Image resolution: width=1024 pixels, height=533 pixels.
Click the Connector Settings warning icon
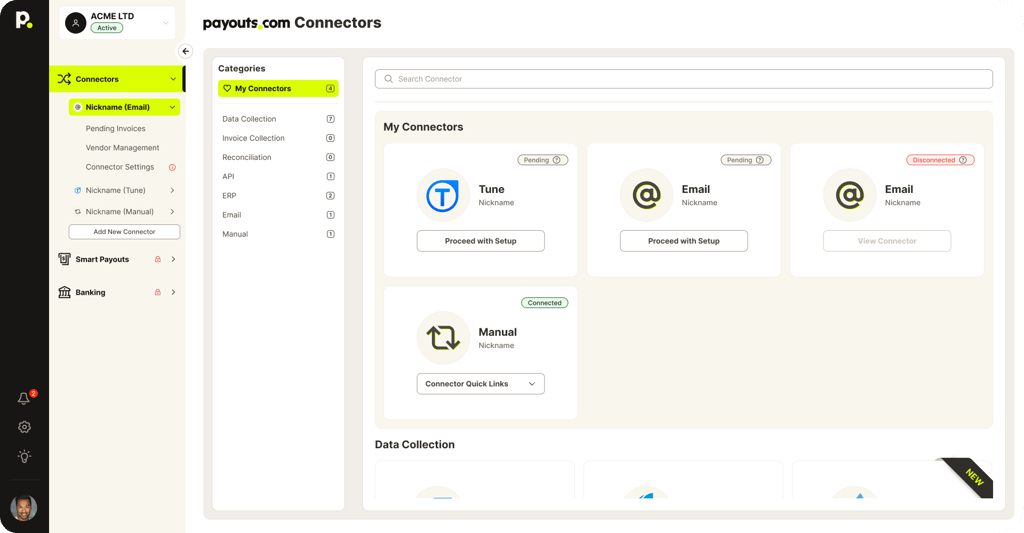click(x=172, y=167)
